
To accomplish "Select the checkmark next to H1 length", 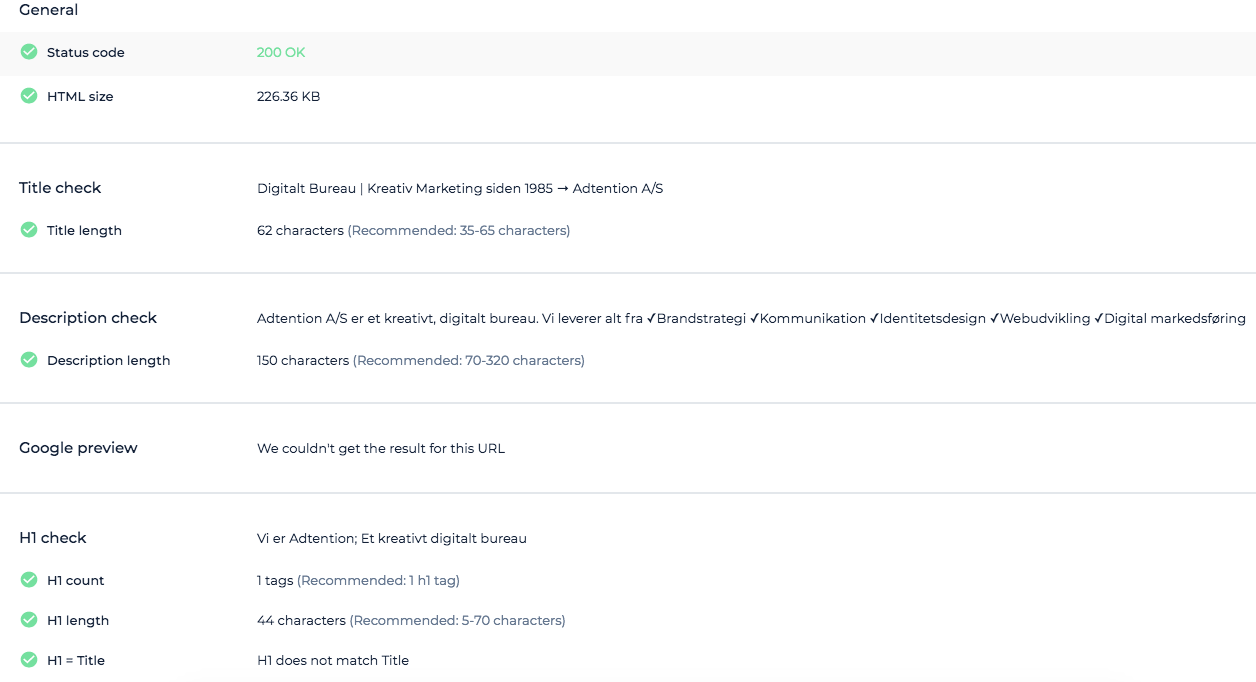I will tap(28, 620).
